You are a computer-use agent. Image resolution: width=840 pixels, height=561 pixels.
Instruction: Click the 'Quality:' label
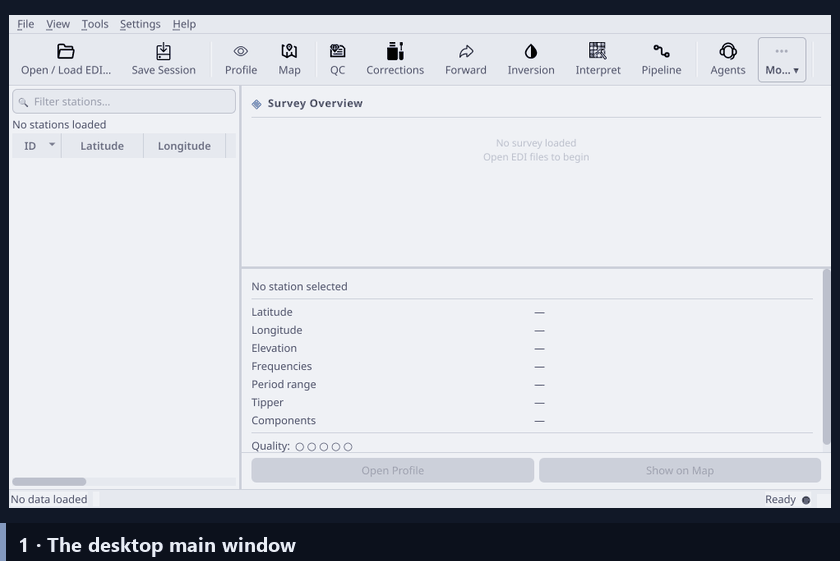pyautogui.click(x=271, y=446)
